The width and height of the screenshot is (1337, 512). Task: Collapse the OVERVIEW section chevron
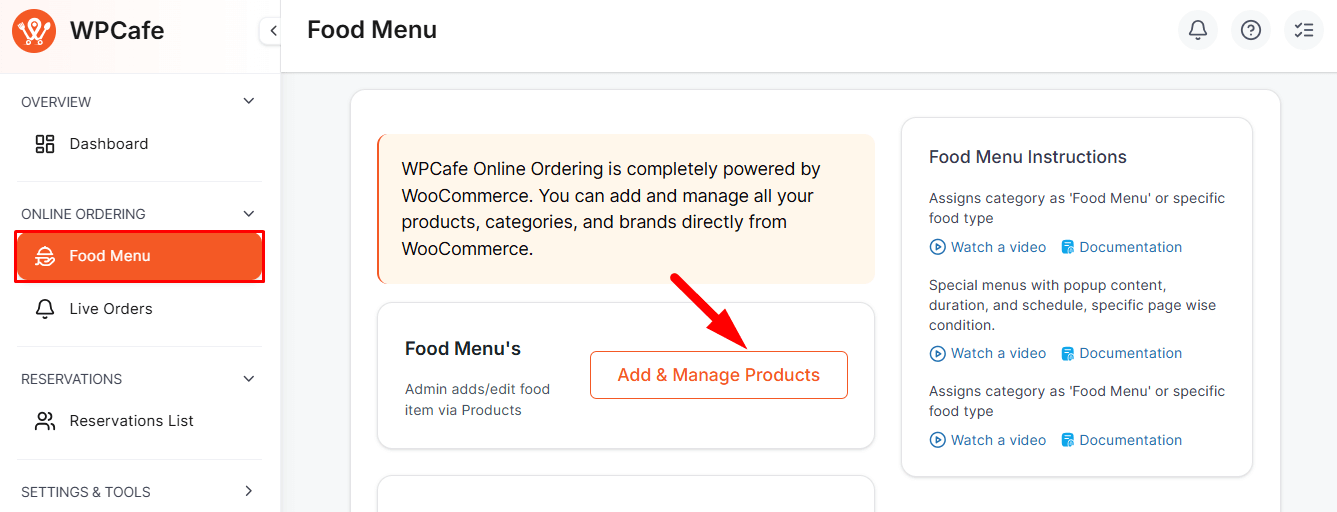tap(249, 101)
